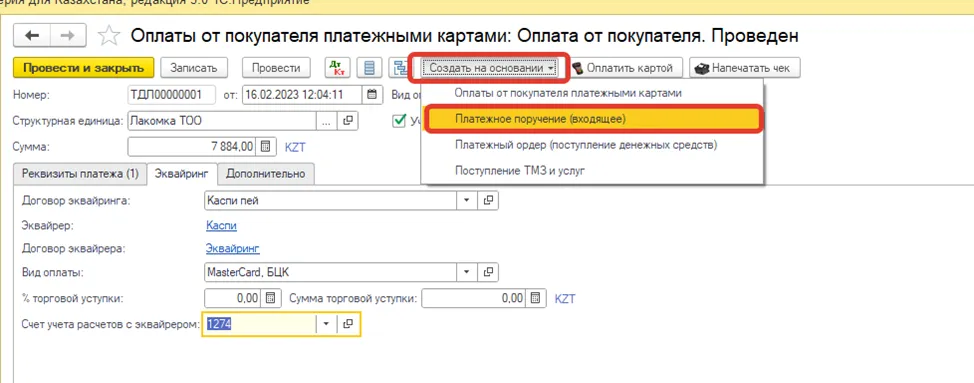Open calculator for % торговой уступки
The image size is (974, 383).
270,298
